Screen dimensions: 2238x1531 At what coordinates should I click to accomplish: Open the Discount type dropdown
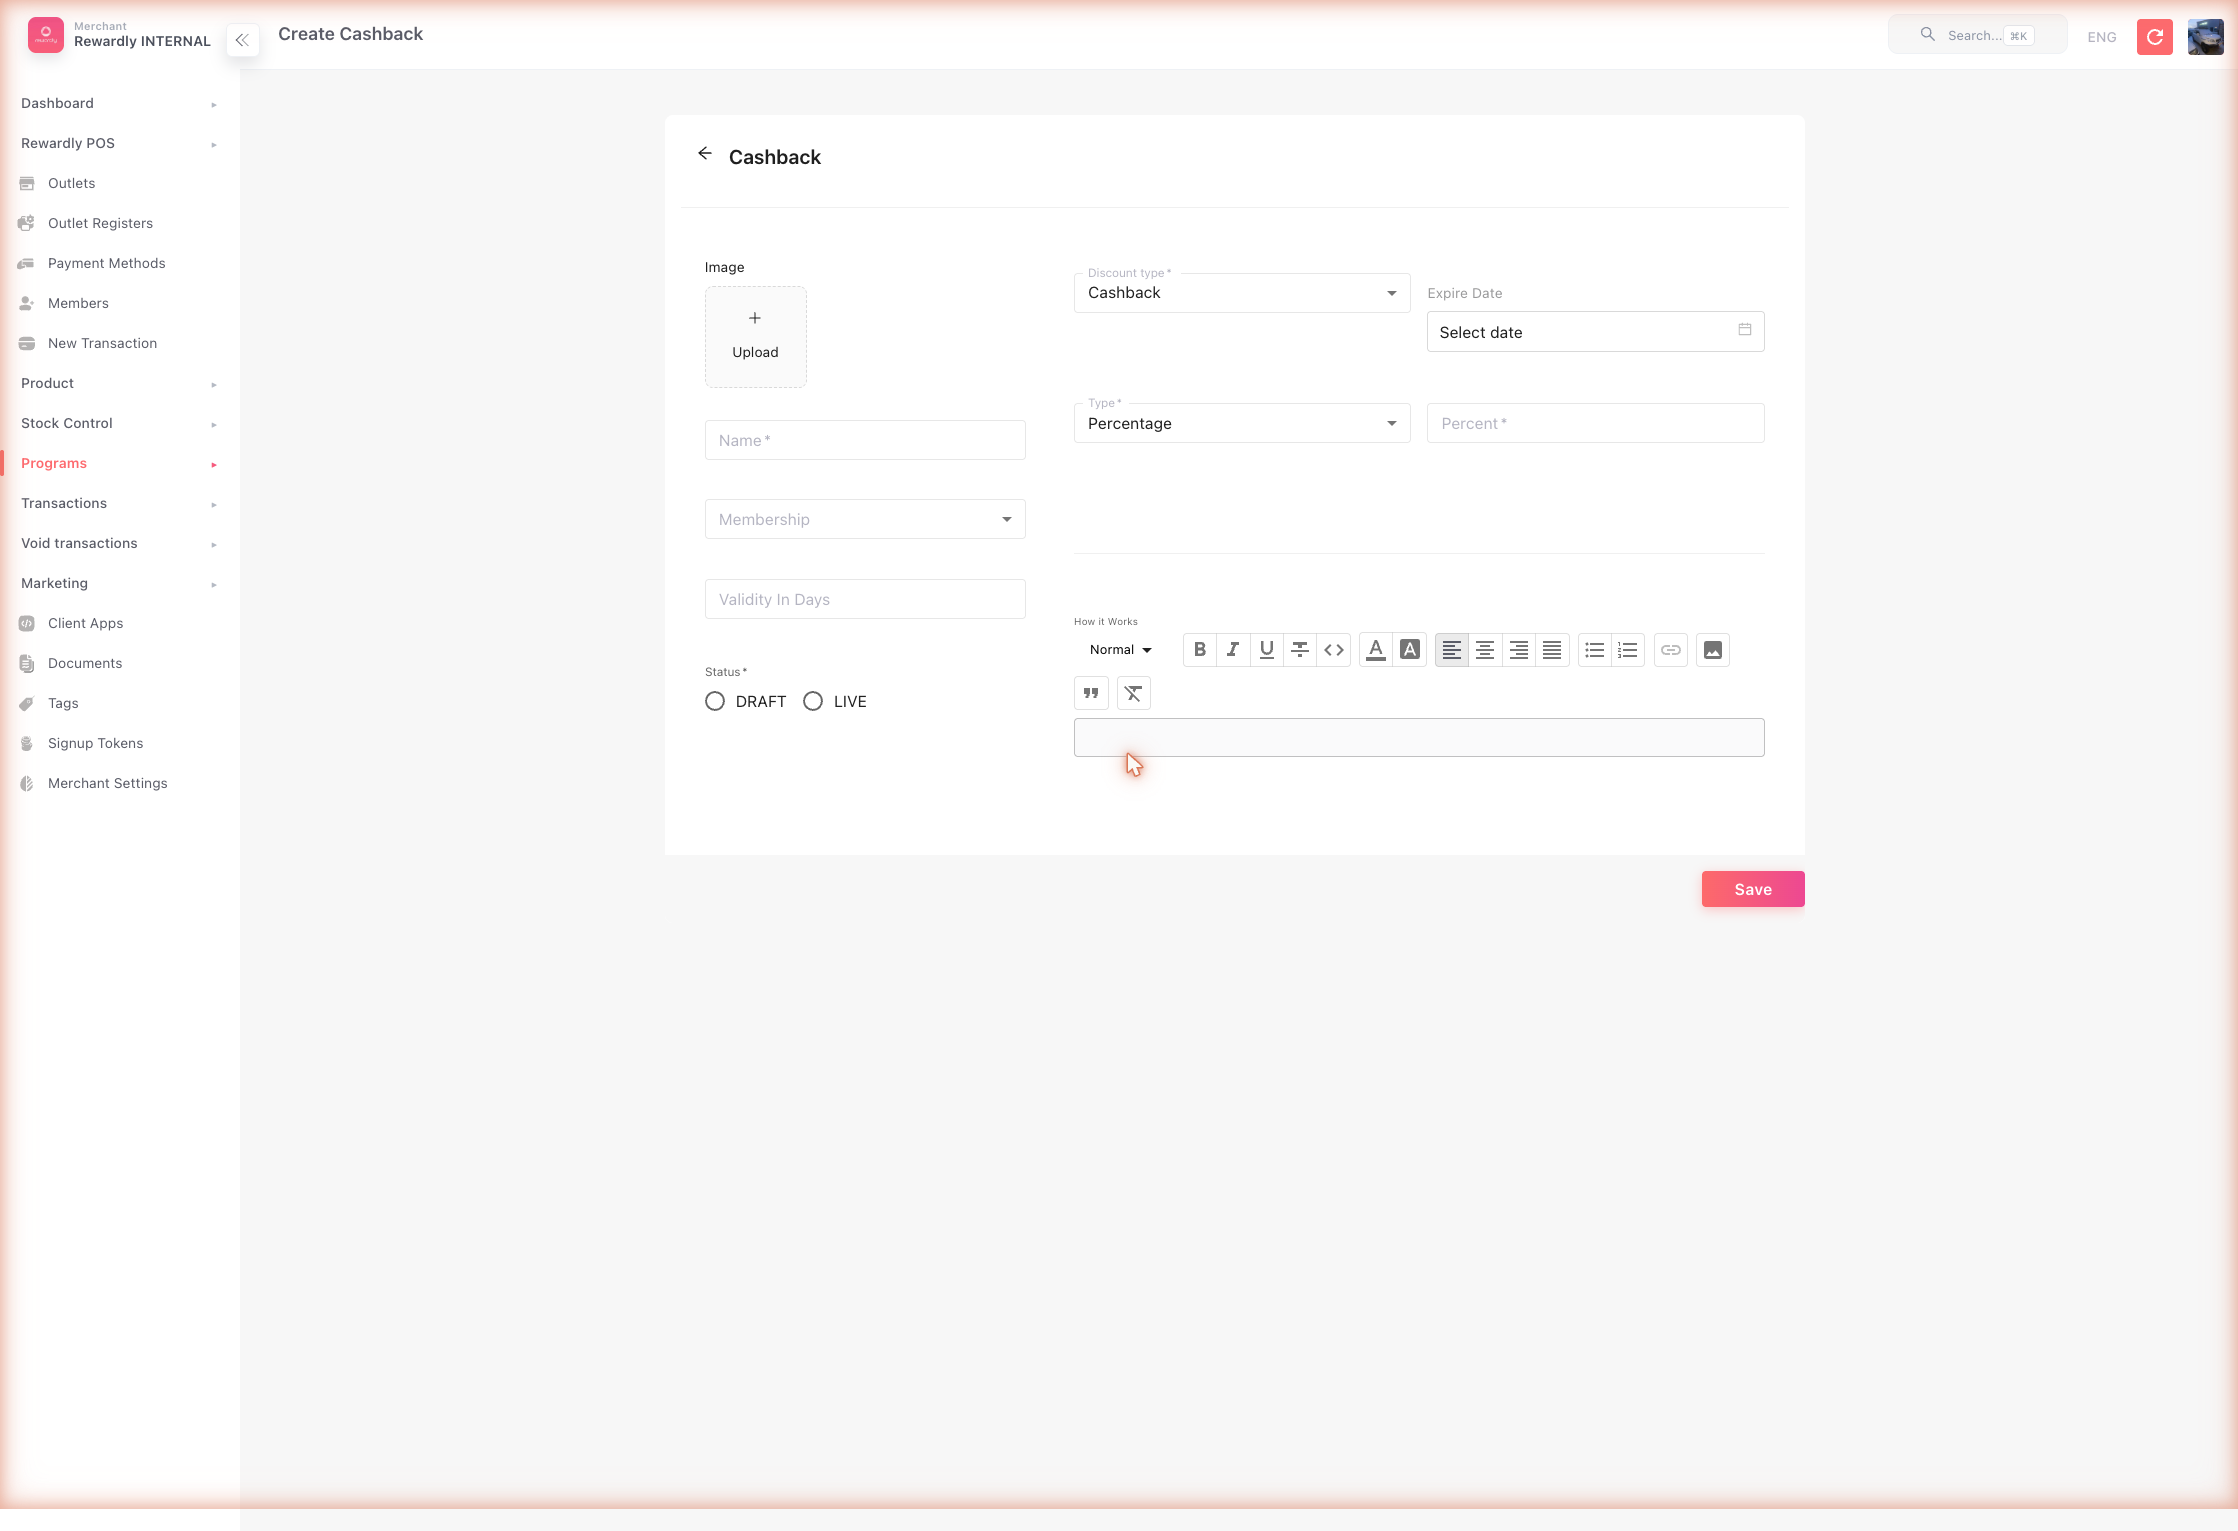1242,293
